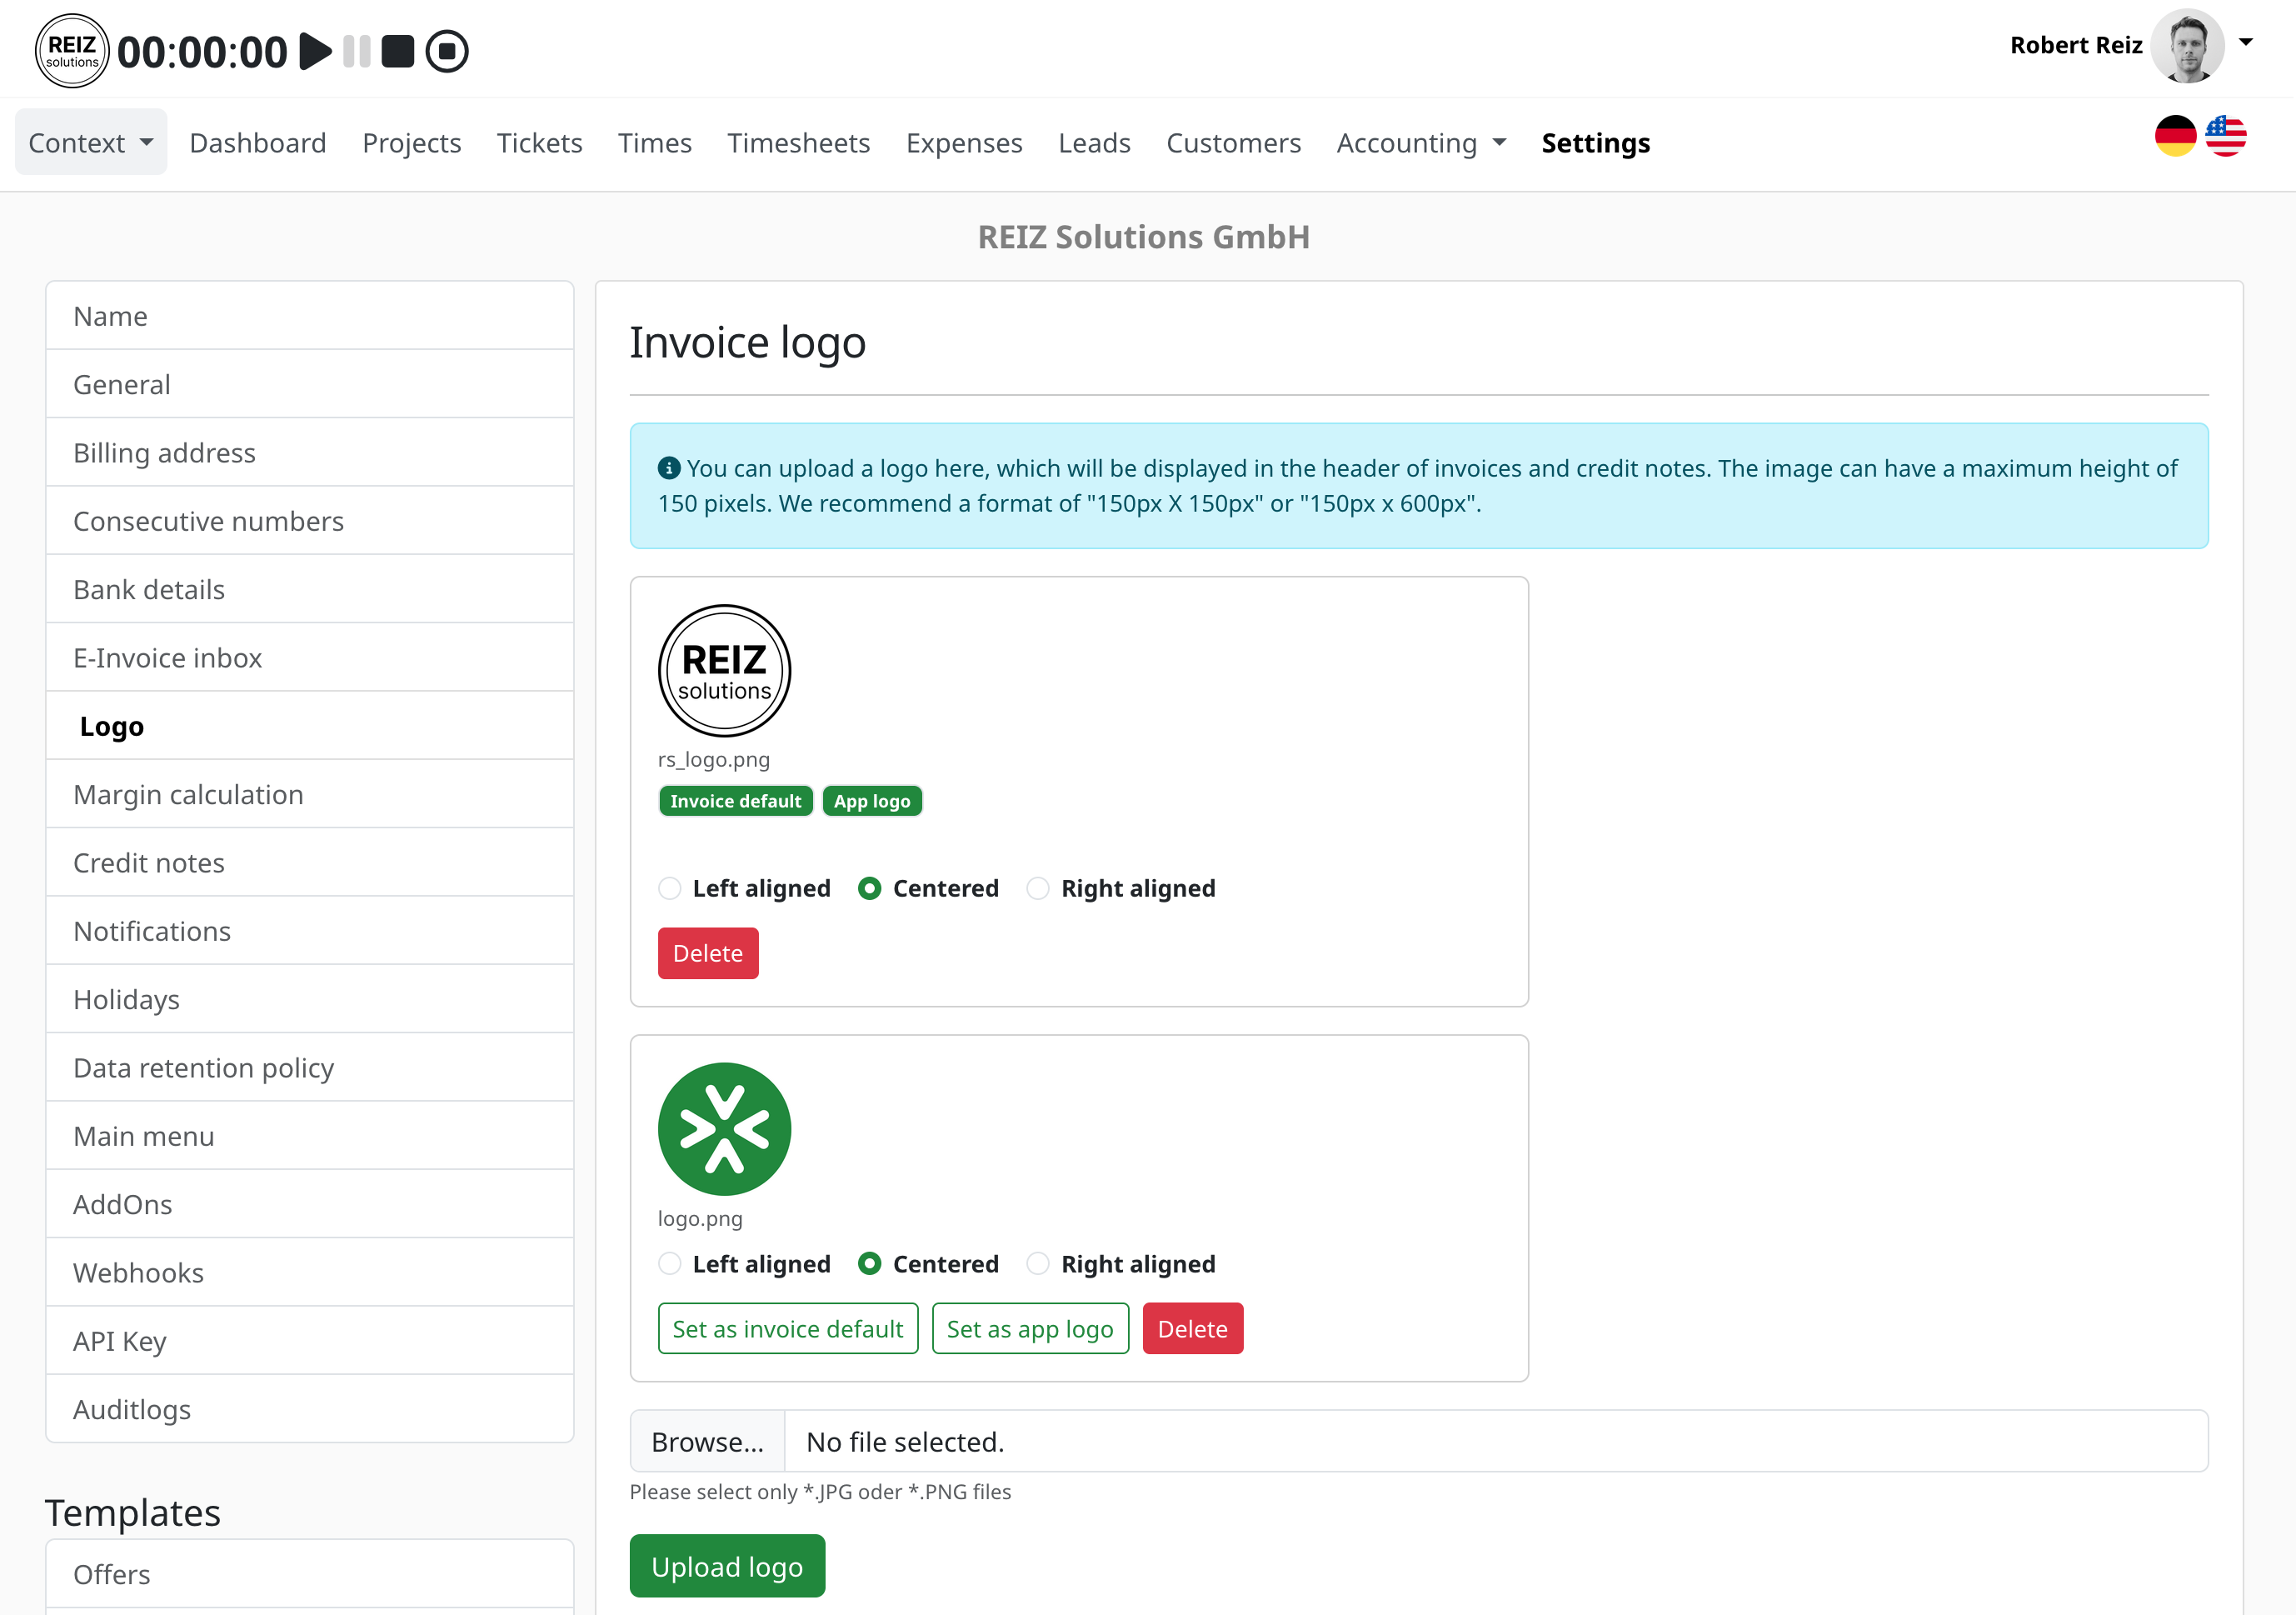This screenshot has width=2296, height=1615.
Task: Click the logo.png filename
Action: click(700, 1218)
